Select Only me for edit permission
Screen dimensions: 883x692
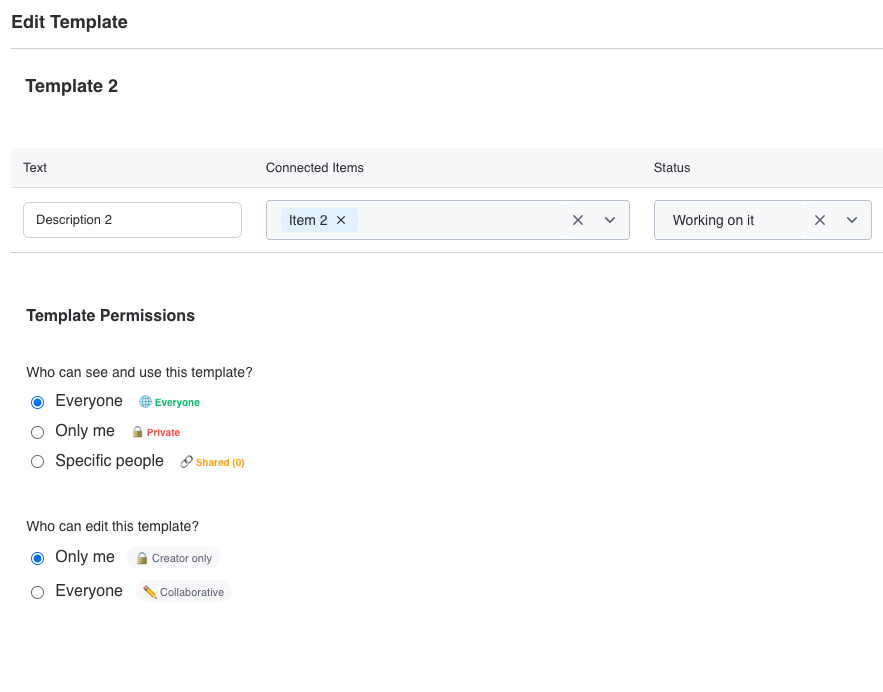[x=38, y=558]
